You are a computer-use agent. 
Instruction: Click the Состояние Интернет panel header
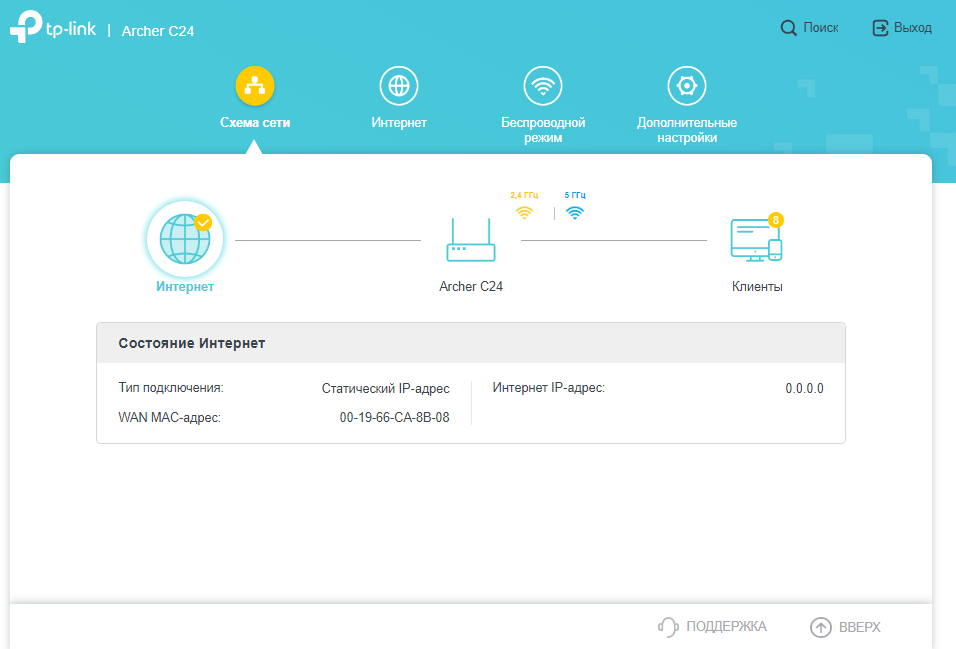pyautogui.click(x=471, y=343)
